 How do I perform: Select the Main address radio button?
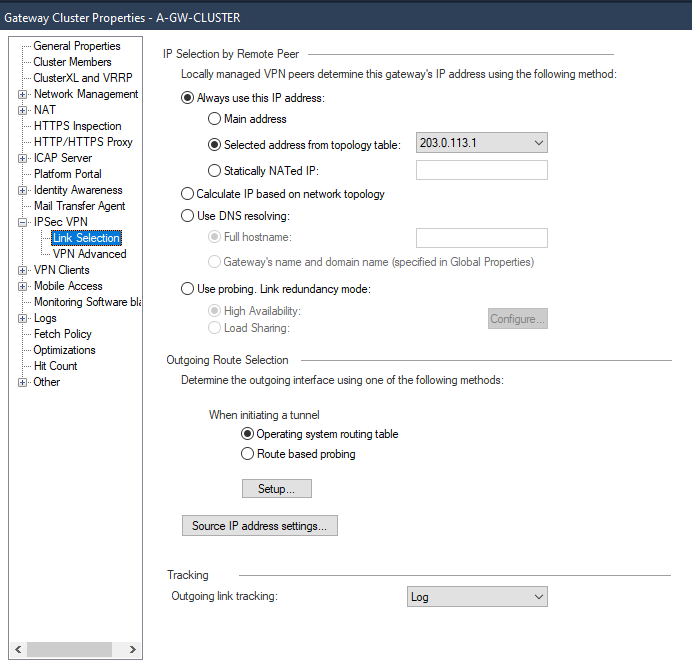pos(214,119)
